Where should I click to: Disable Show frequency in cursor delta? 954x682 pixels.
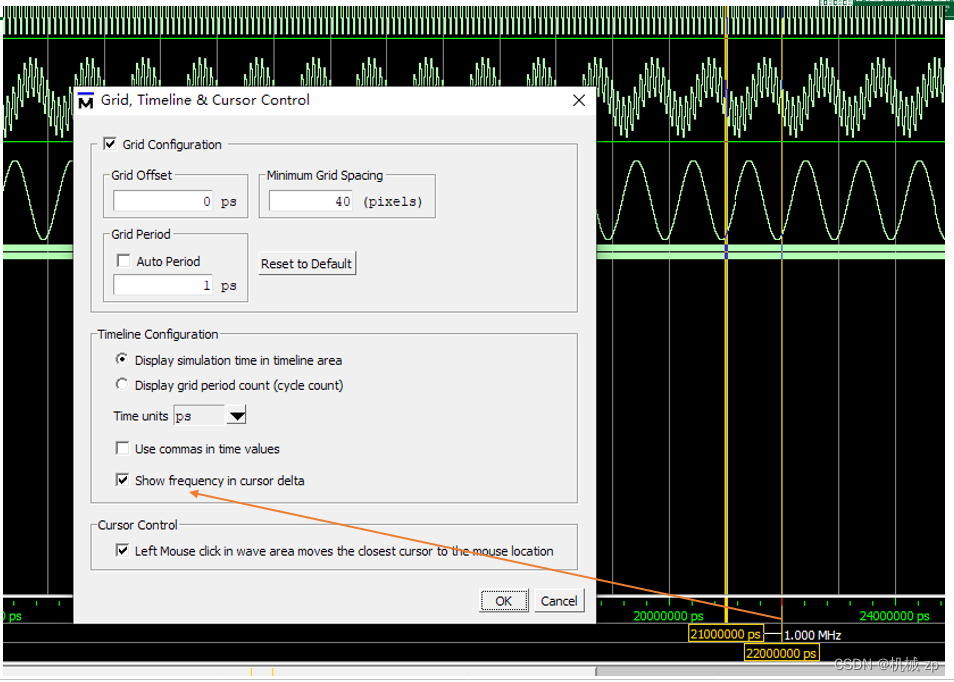pyautogui.click(x=122, y=479)
